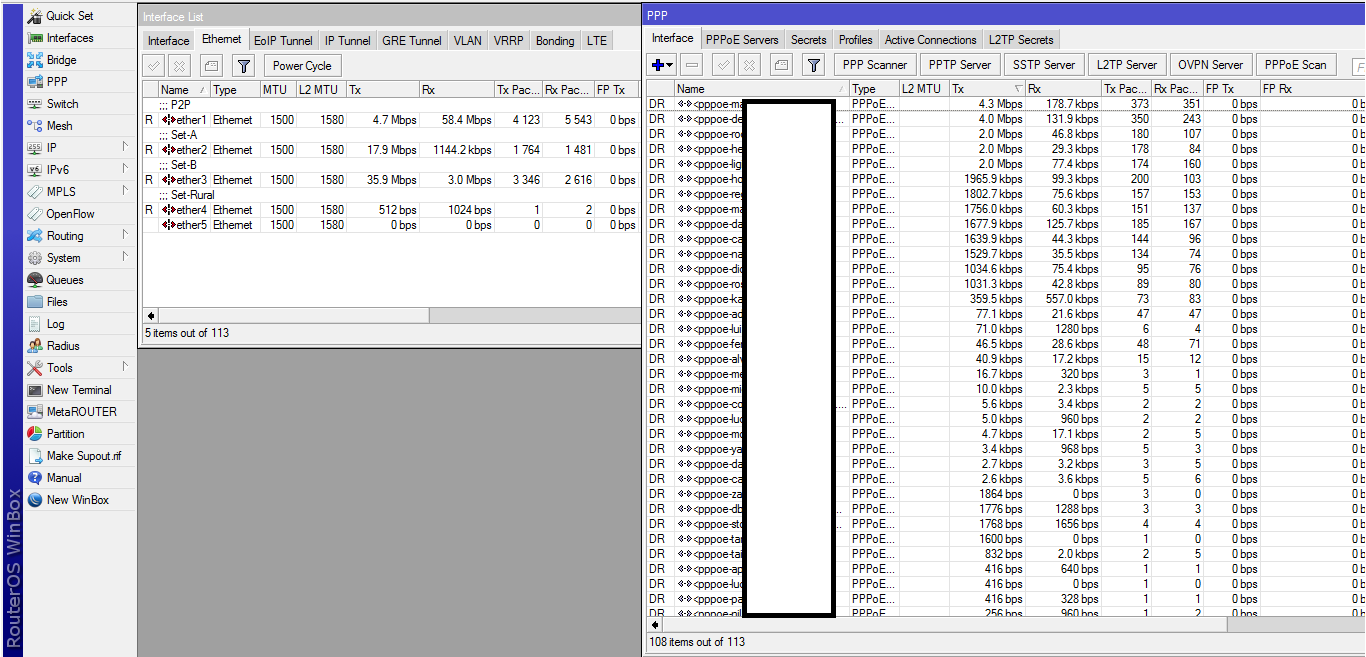Click the PPP Scanner button
The image size is (1366, 657).
[x=875, y=65]
